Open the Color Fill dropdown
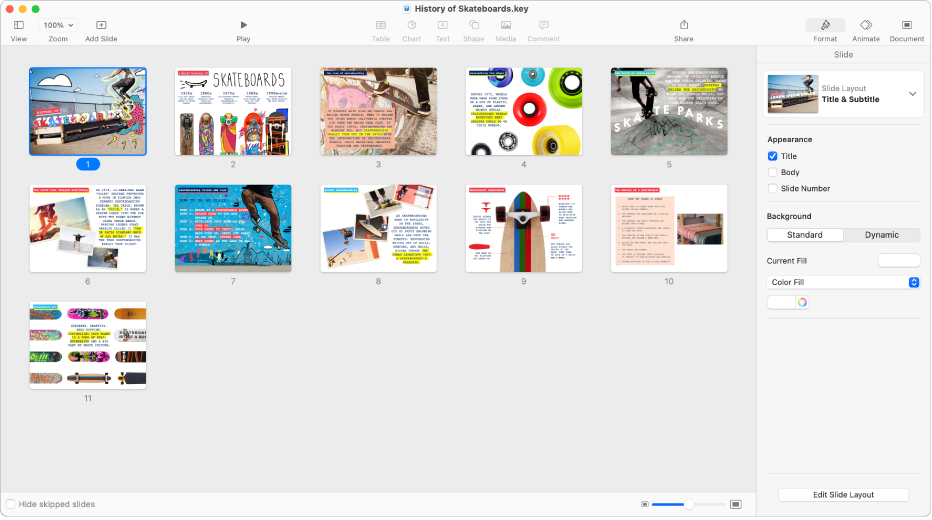The width and height of the screenshot is (932, 520). [x=843, y=283]
